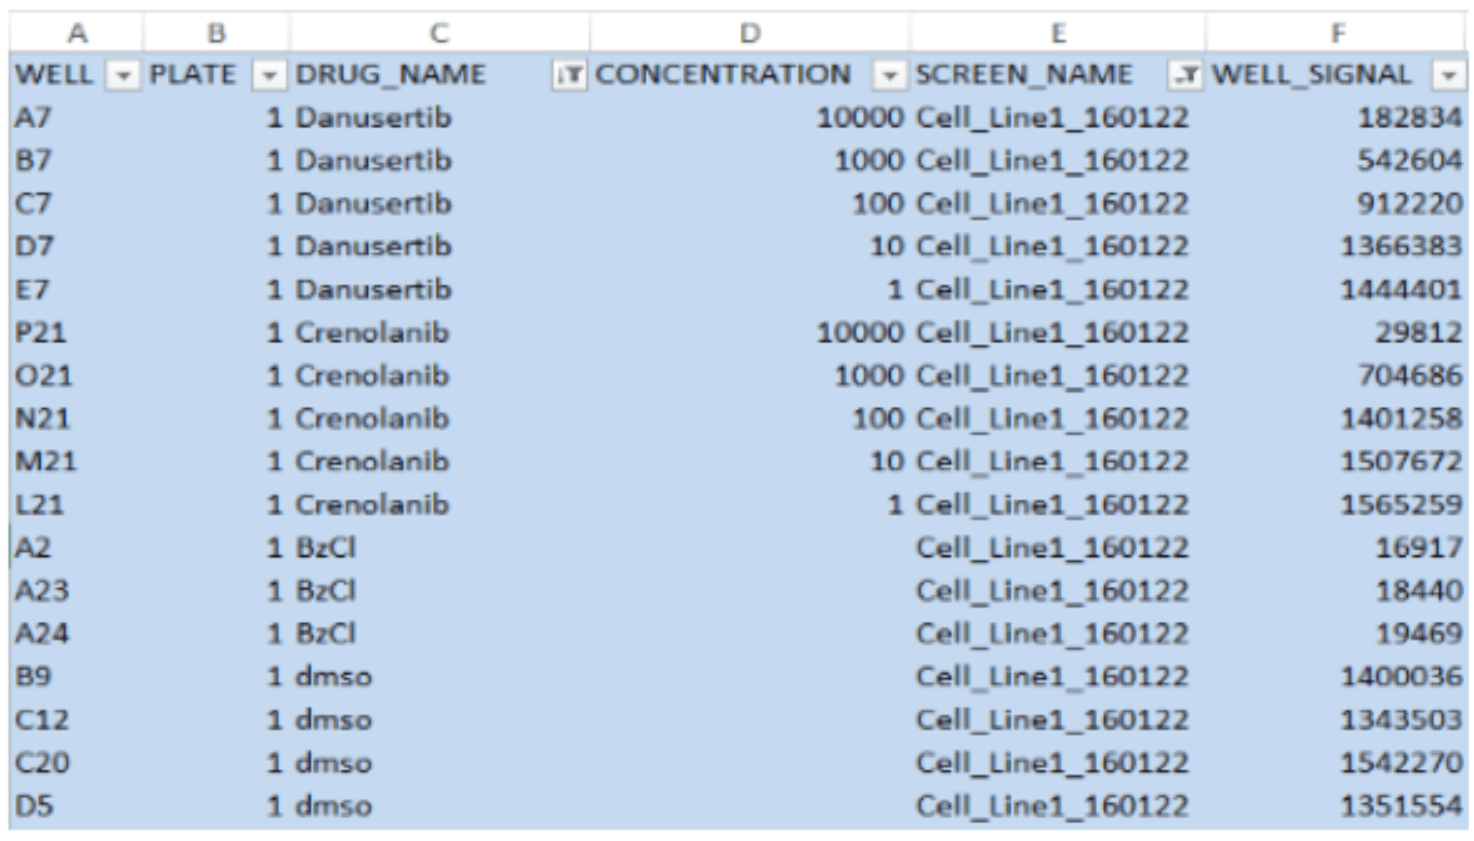Viewport: 1474px width, 841px height.
Task: Select the Danusertib cell in row B7
Action: [373, 161]
